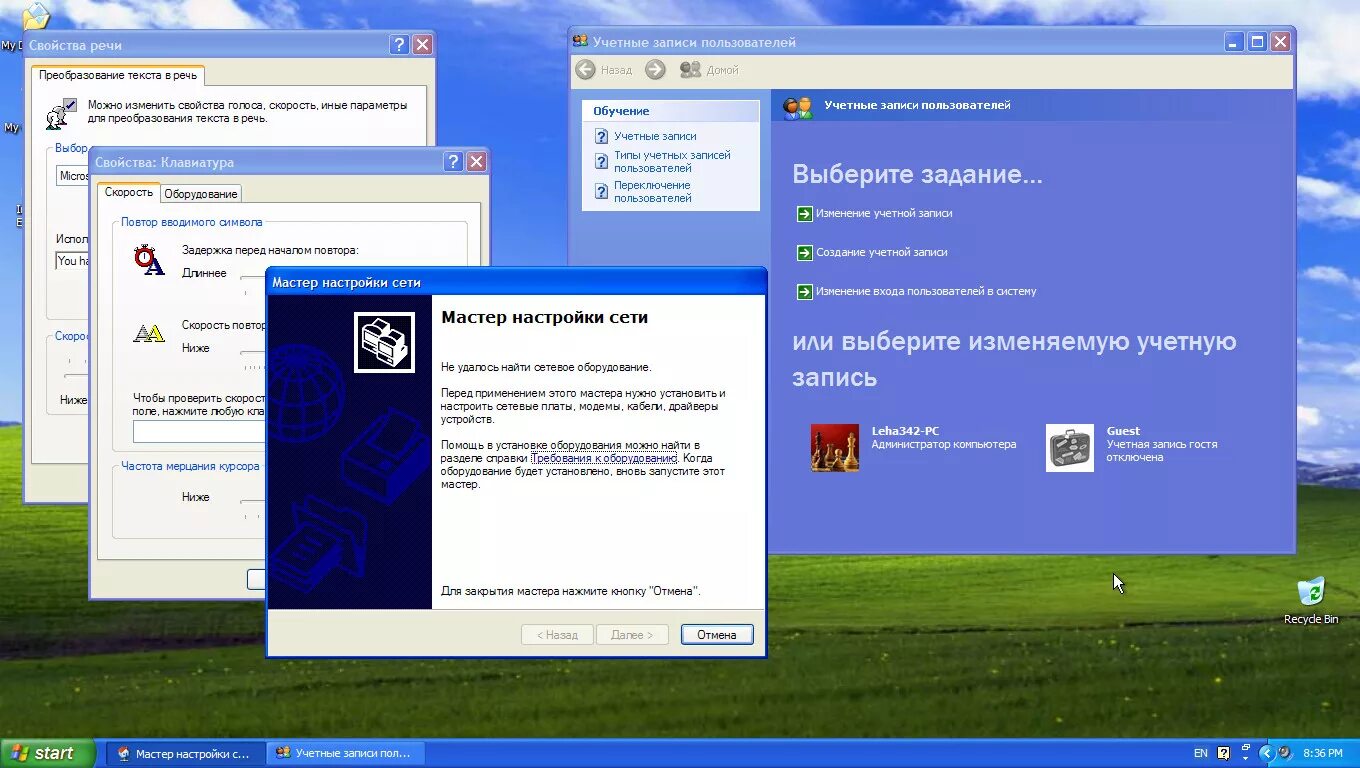Image resolution: width=1360 pixels, height=768 pixels.
Task: Click the cursor blink rate slider
Action: pos(253,503)
